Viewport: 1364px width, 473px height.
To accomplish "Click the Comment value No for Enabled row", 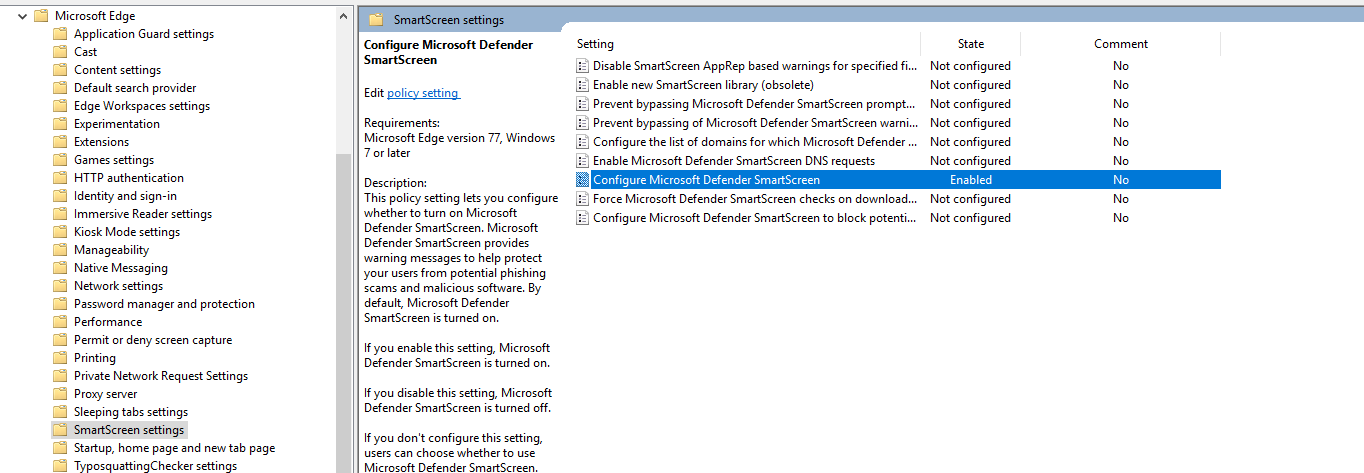I will 1121,180.
